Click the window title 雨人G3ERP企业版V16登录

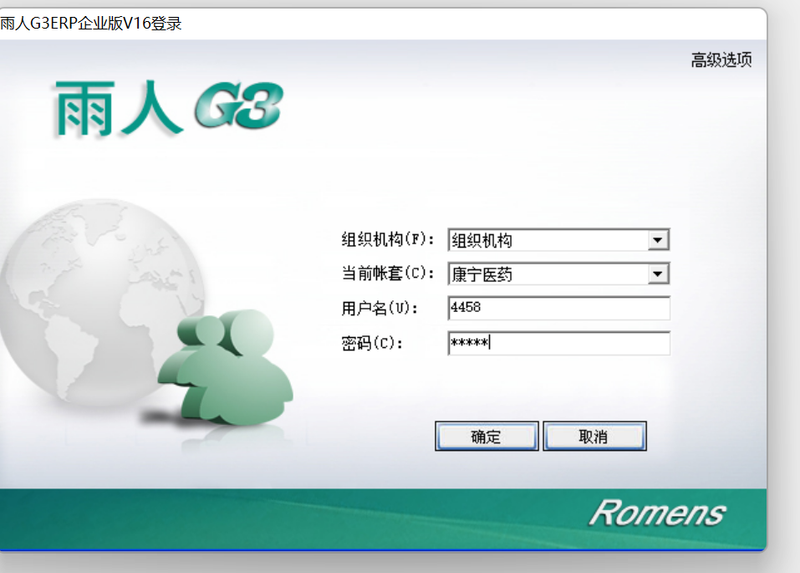click(92, 23)
